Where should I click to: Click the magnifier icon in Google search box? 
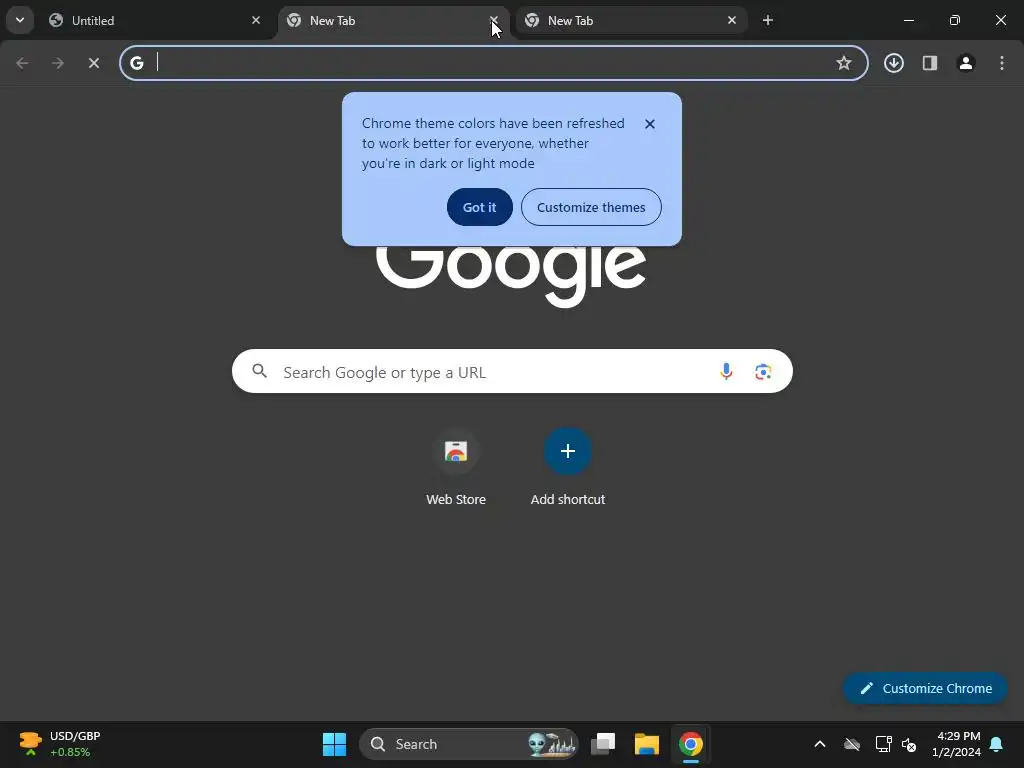tap(259, 372)
